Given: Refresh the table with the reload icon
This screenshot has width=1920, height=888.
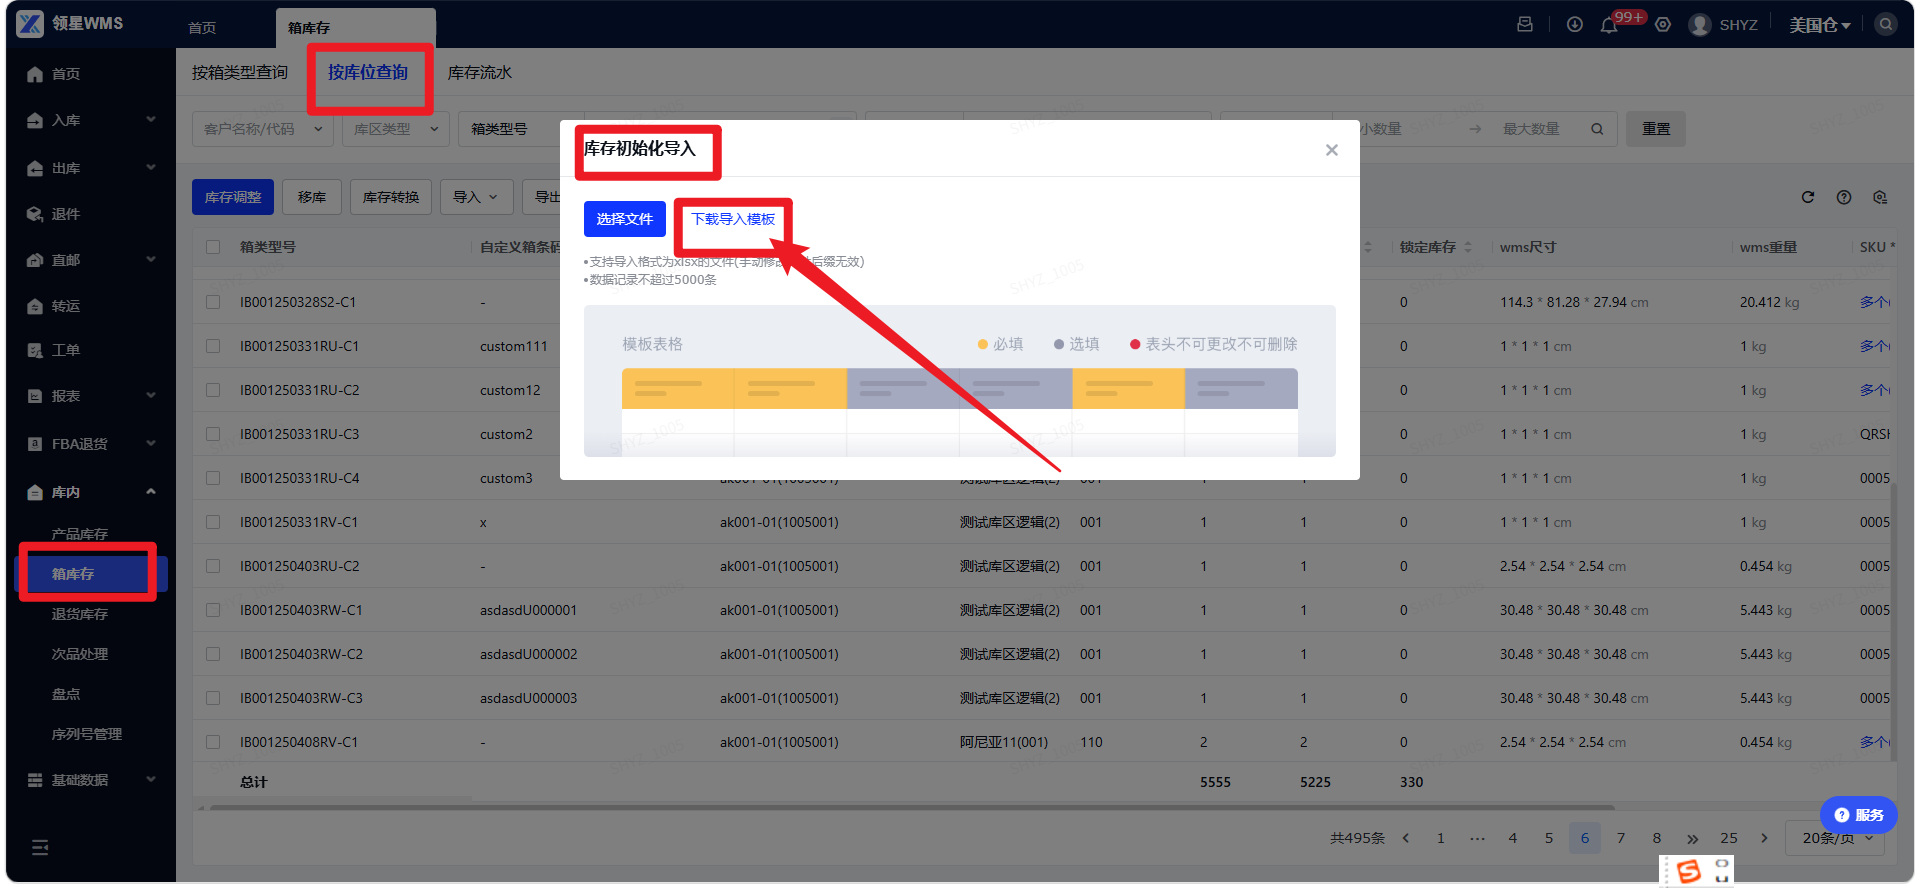Looking at the screenshot, I should (x=1808, y=197).
